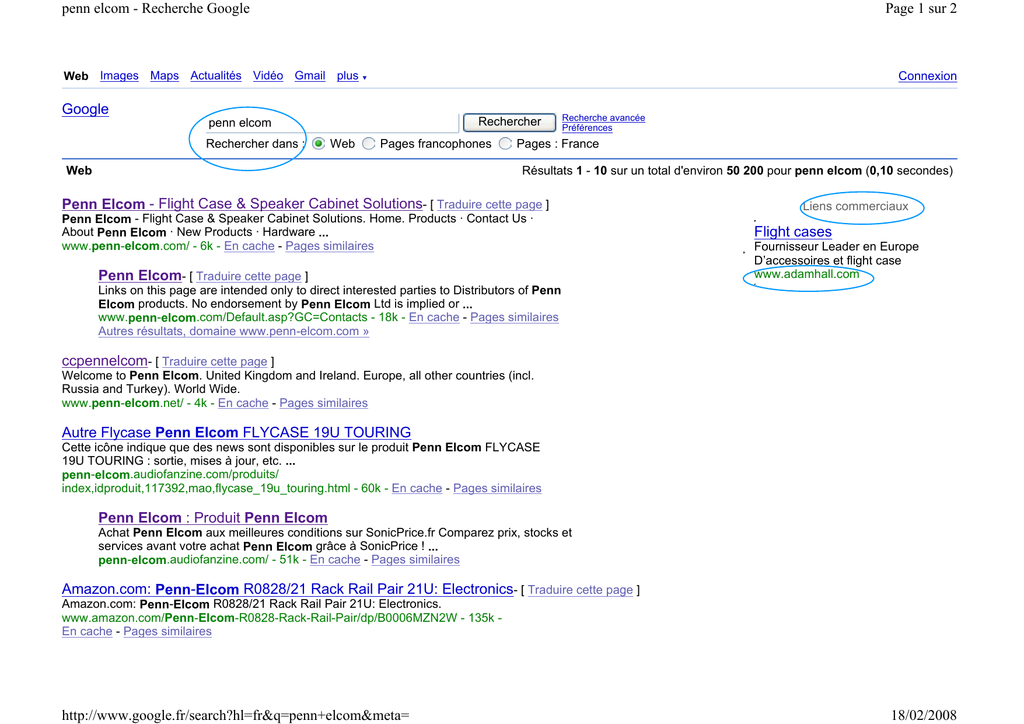Click the green penn-elcom.audiofanzine.com/produits/ URL text
Image resolution: width=1024 pixels, height=724 pixels.
[x=170, y=475]
